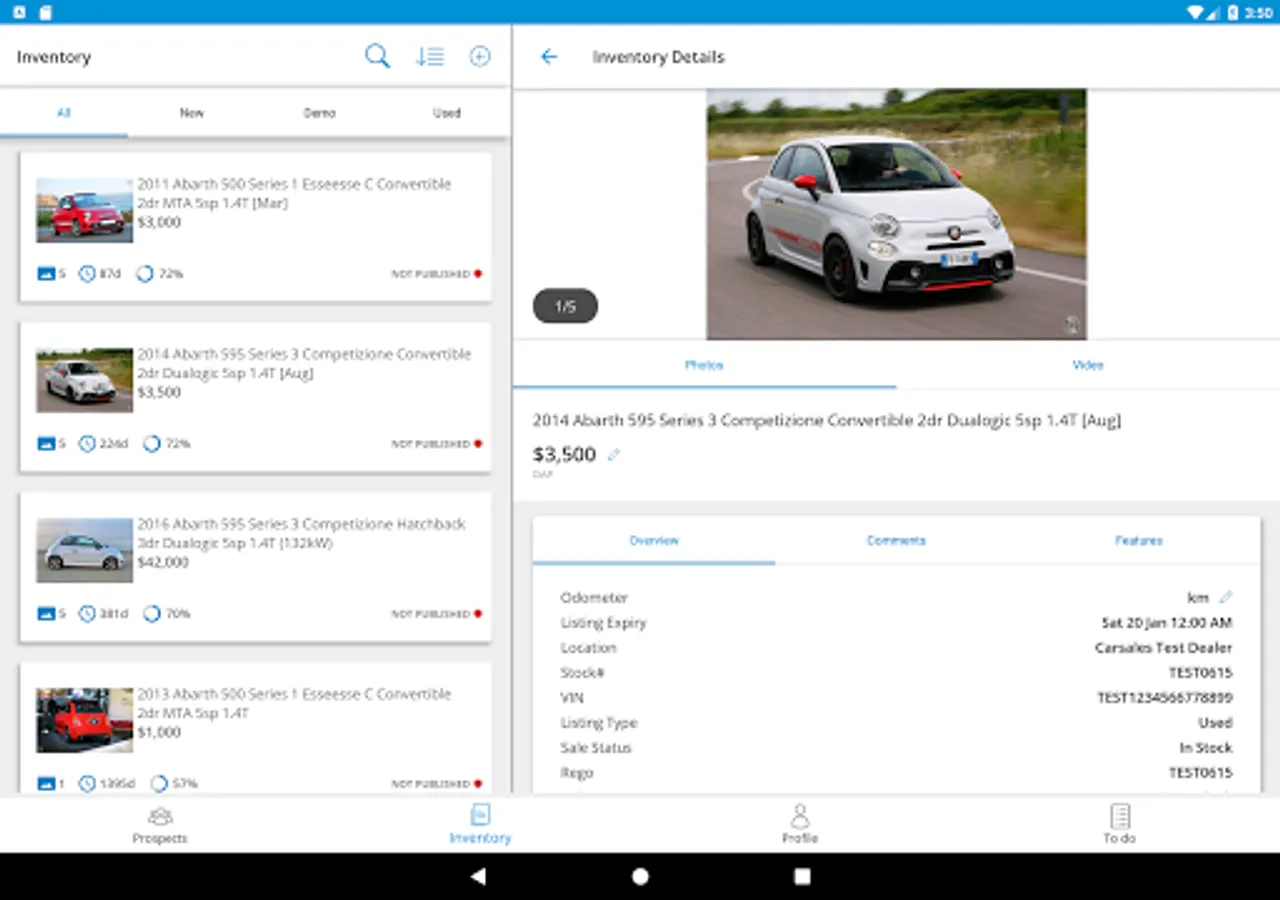The image size is (1280, 900).
Task: Open thumbnail of 2011 Abarth 500 red car
Action: (84, 210)
